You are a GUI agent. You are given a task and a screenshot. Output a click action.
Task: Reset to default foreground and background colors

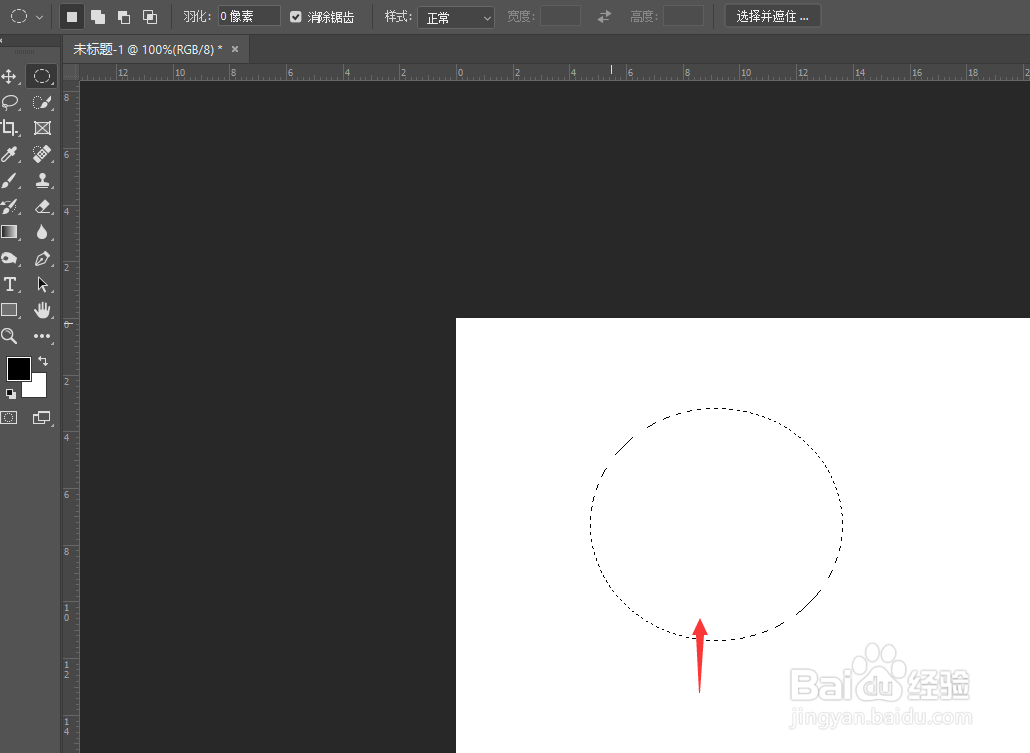[x=11, y=394]
